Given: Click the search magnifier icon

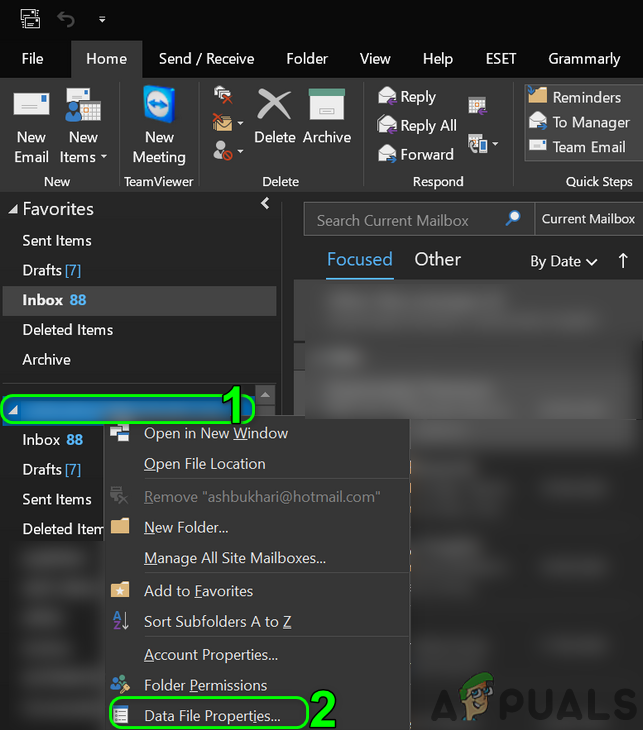Looking at the screenshot, I should 513,217.
